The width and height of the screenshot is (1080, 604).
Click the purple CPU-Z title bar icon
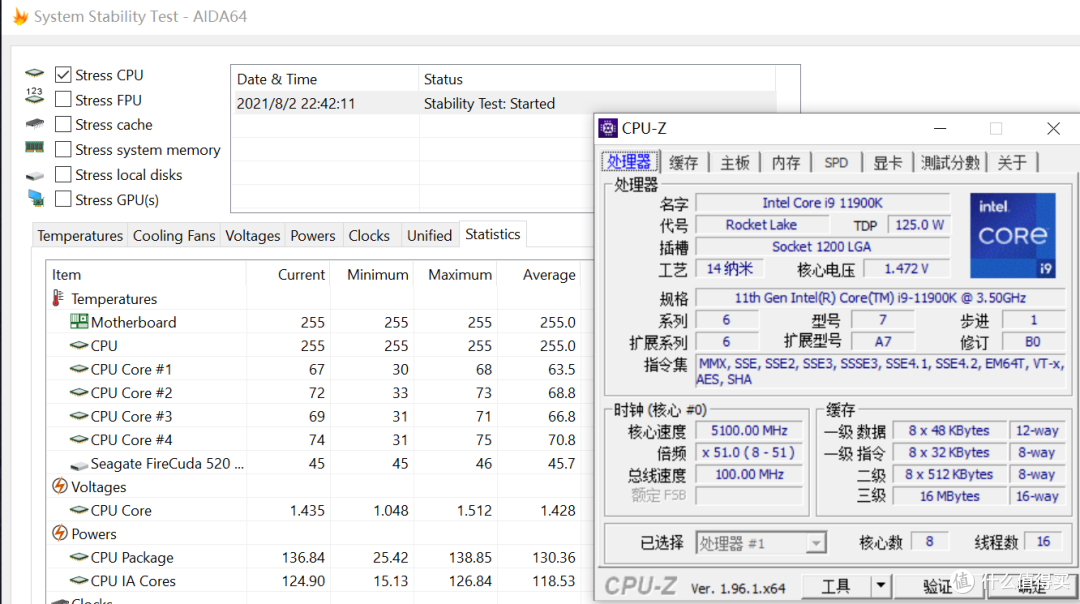[608, 128]
